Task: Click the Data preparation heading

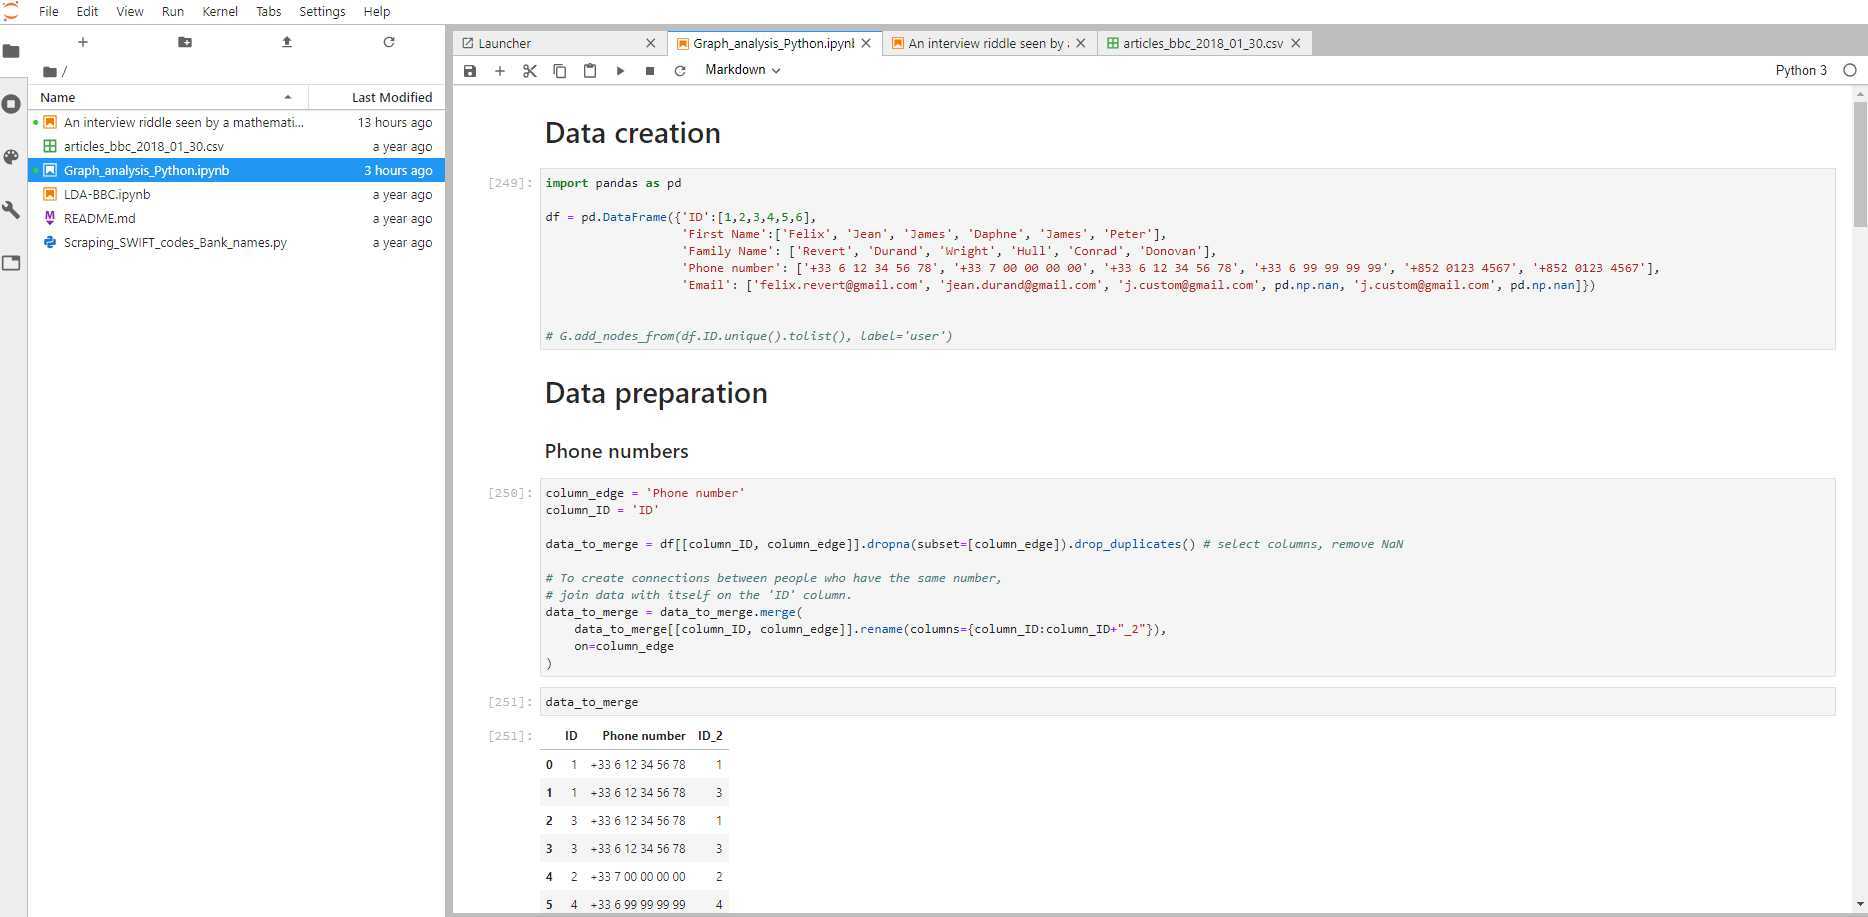Action: tap(656, 393)
